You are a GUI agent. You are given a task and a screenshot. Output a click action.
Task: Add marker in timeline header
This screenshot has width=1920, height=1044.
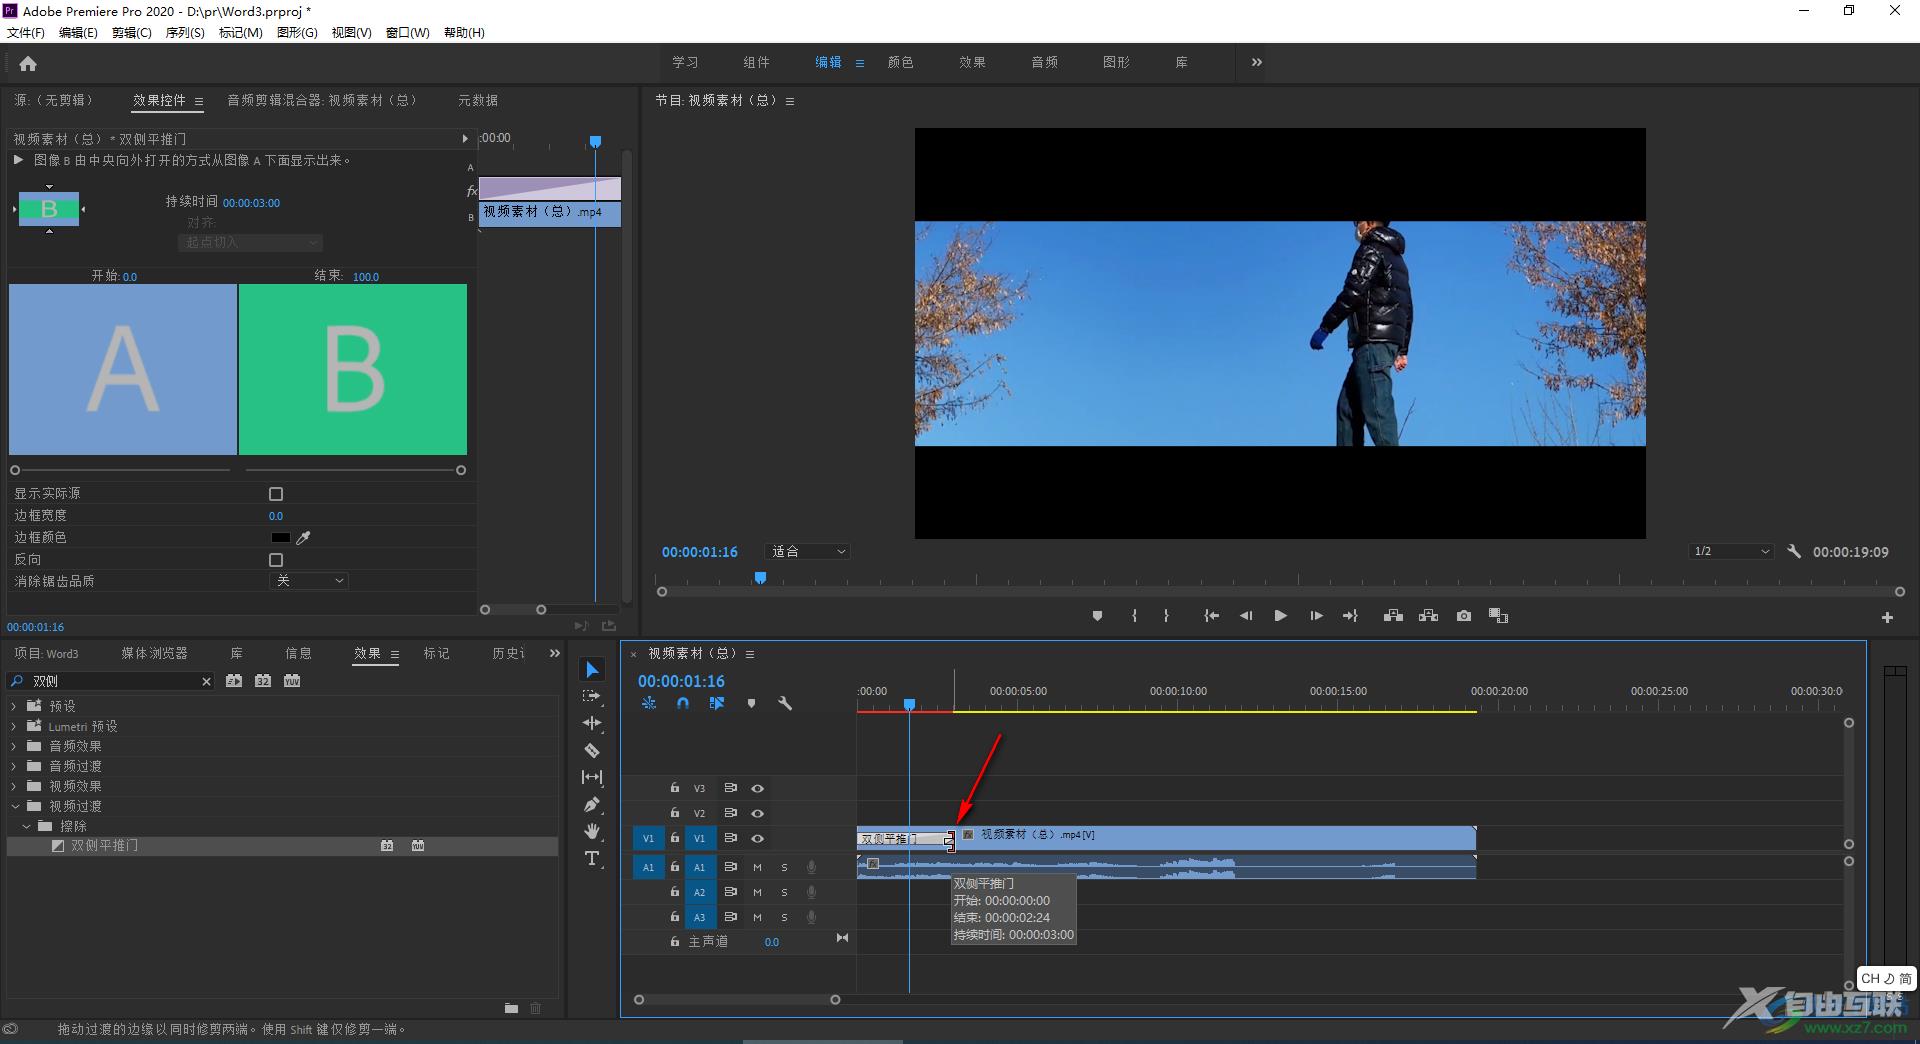pos(751,703)
